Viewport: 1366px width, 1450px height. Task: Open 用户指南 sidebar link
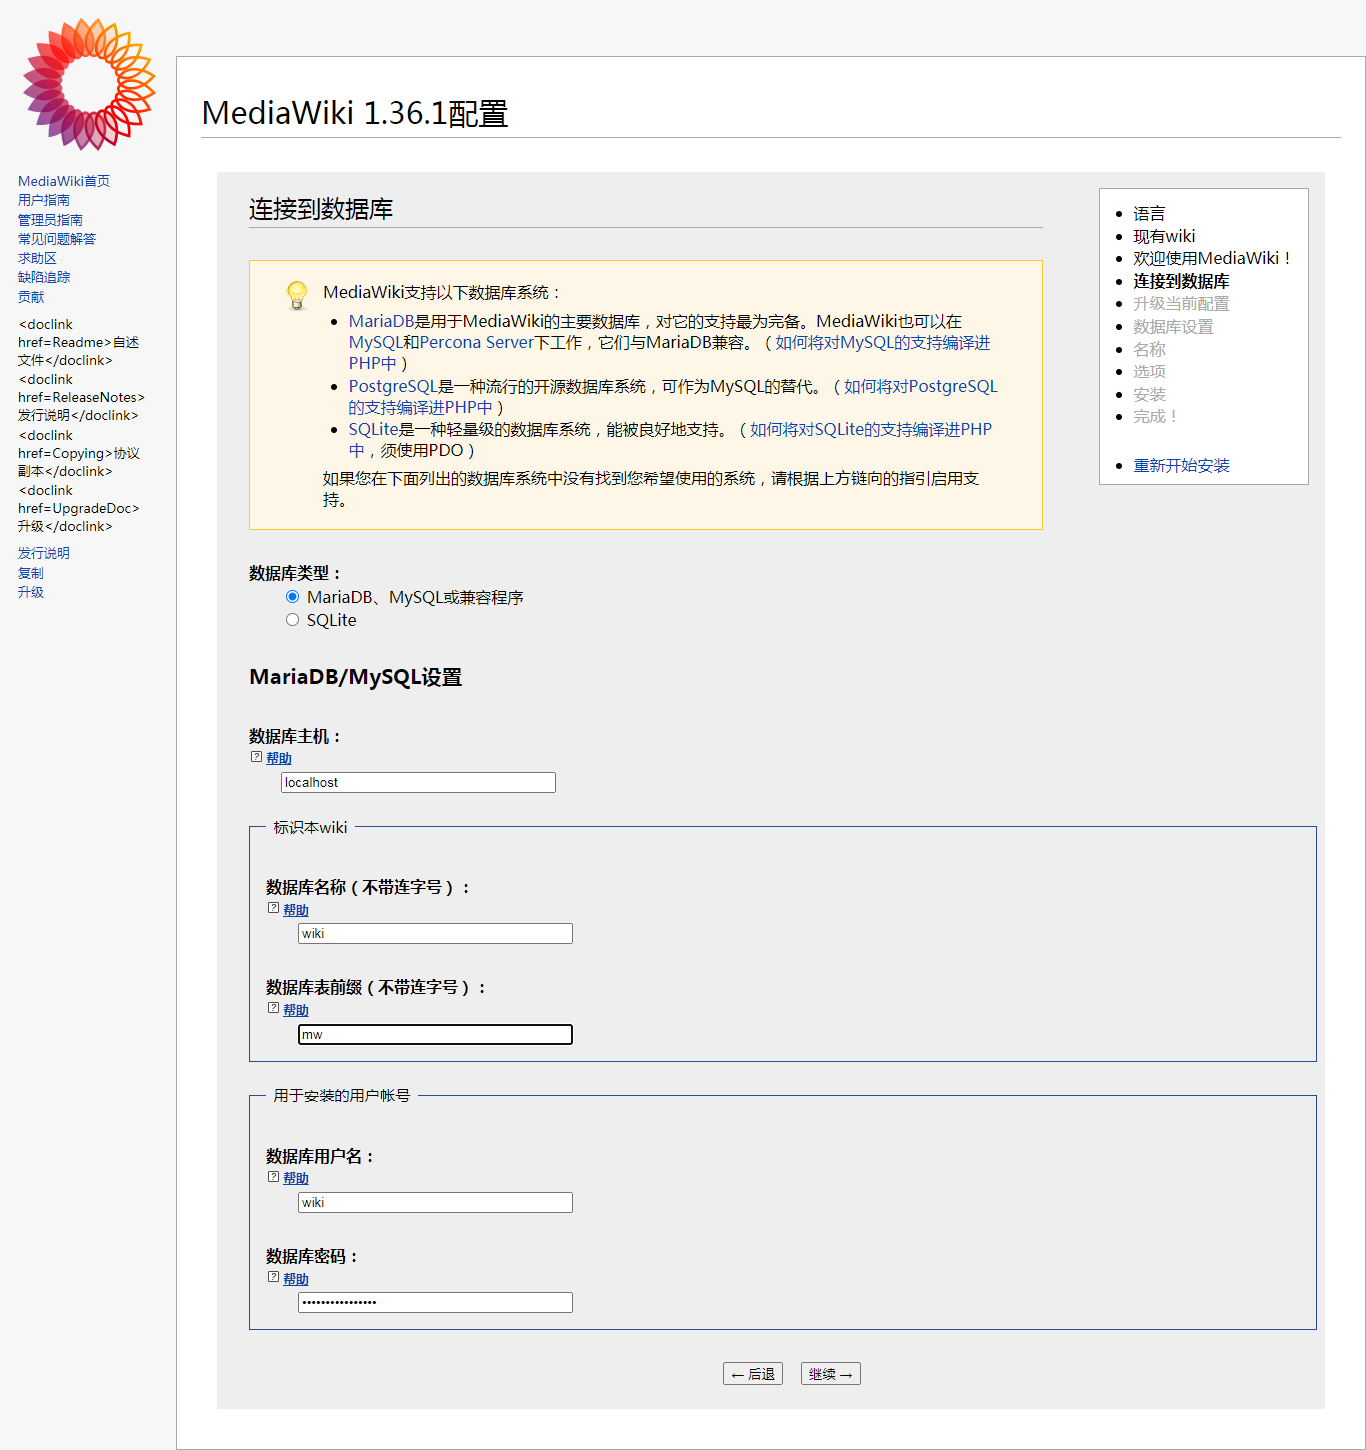point(44,200)
